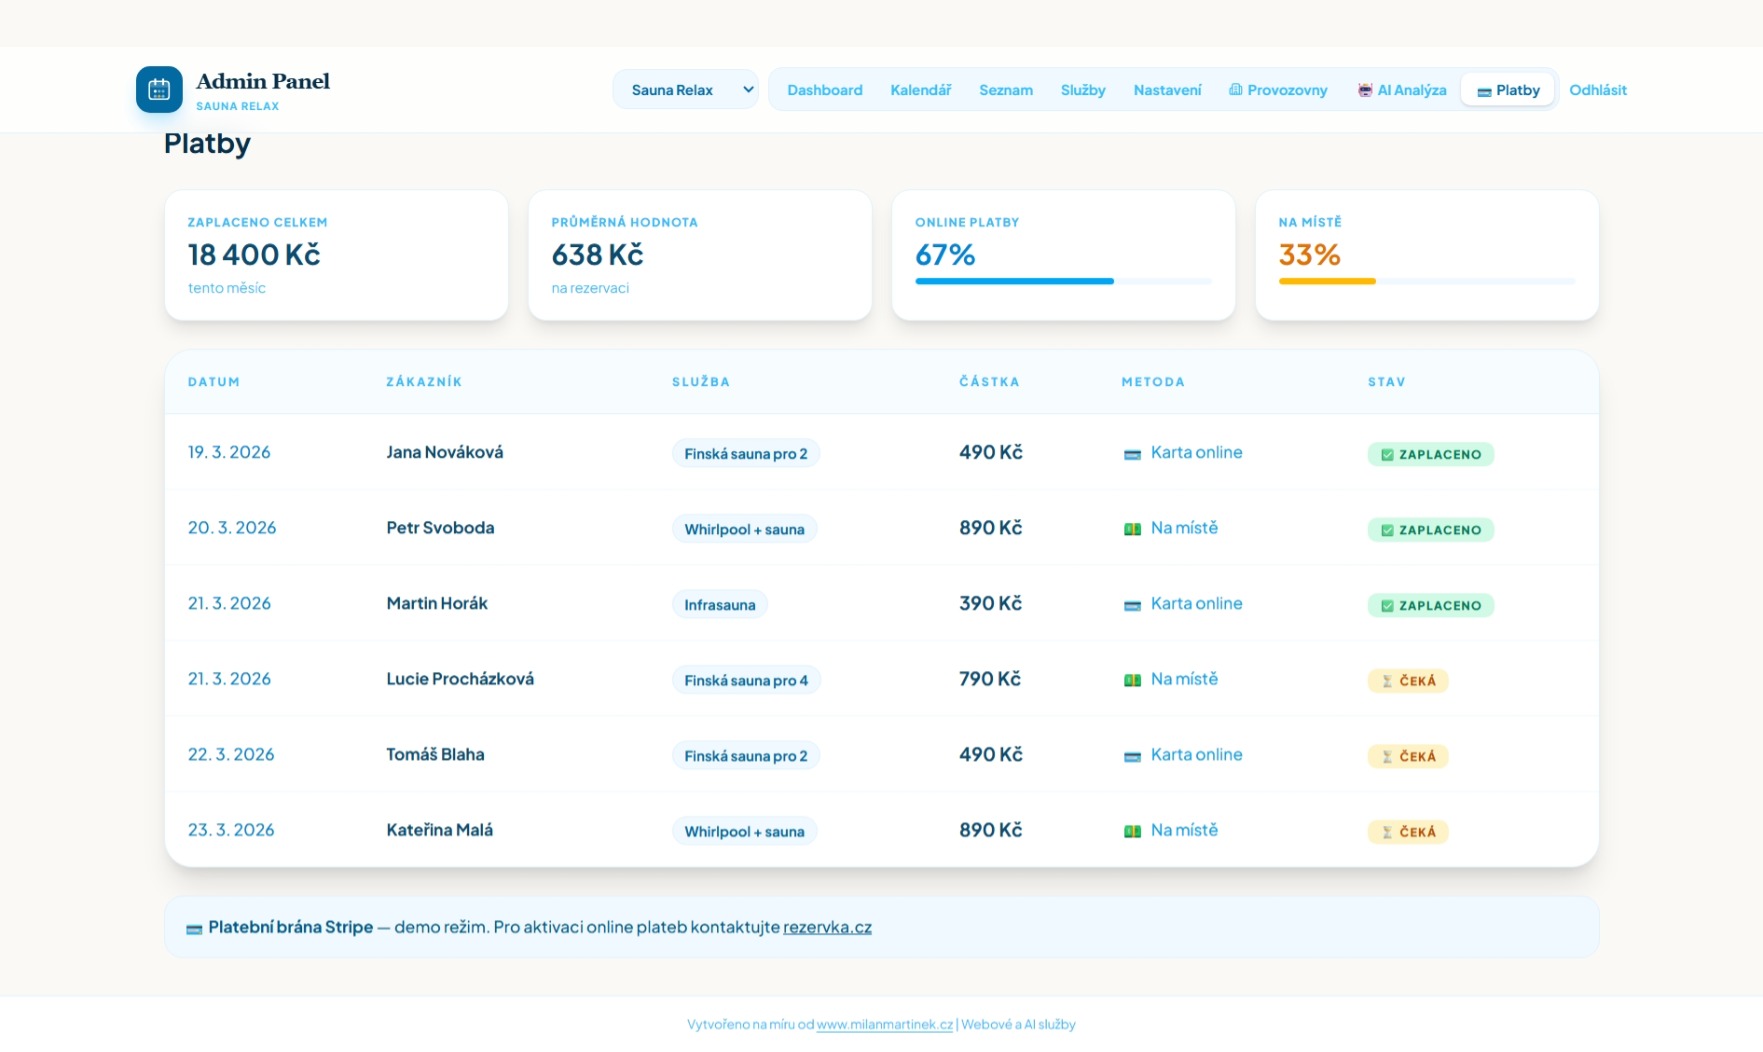Open the Provozovny tab

[1278, 90]
